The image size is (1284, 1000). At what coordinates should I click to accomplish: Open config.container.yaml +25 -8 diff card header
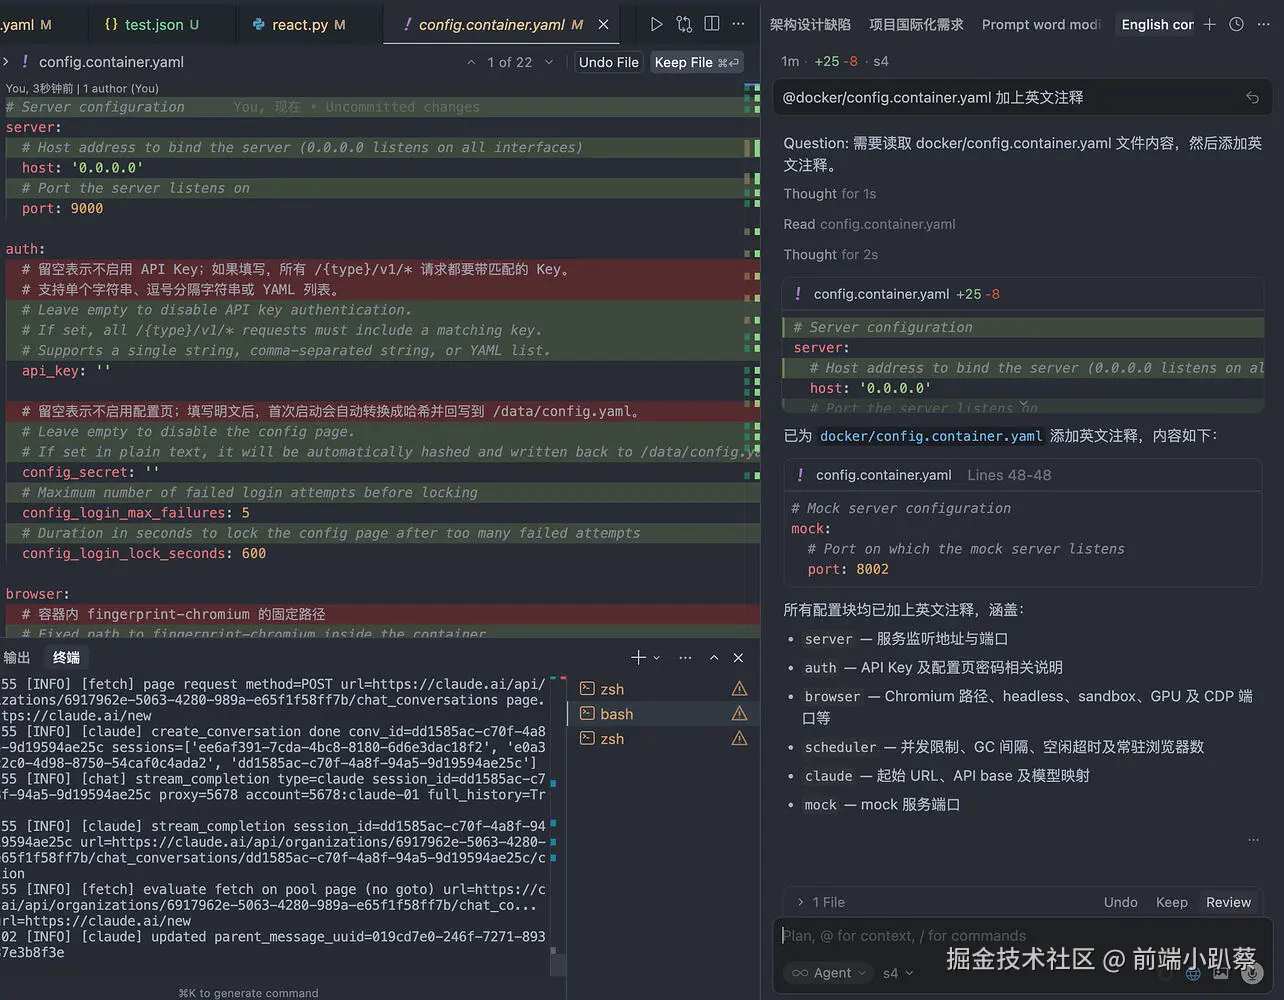(x=1023, y=294)
